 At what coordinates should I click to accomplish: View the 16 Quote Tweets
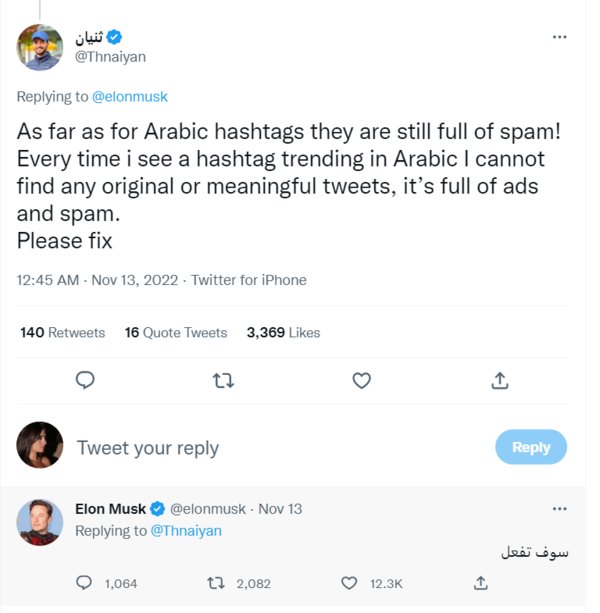click(x=176, y=332)
